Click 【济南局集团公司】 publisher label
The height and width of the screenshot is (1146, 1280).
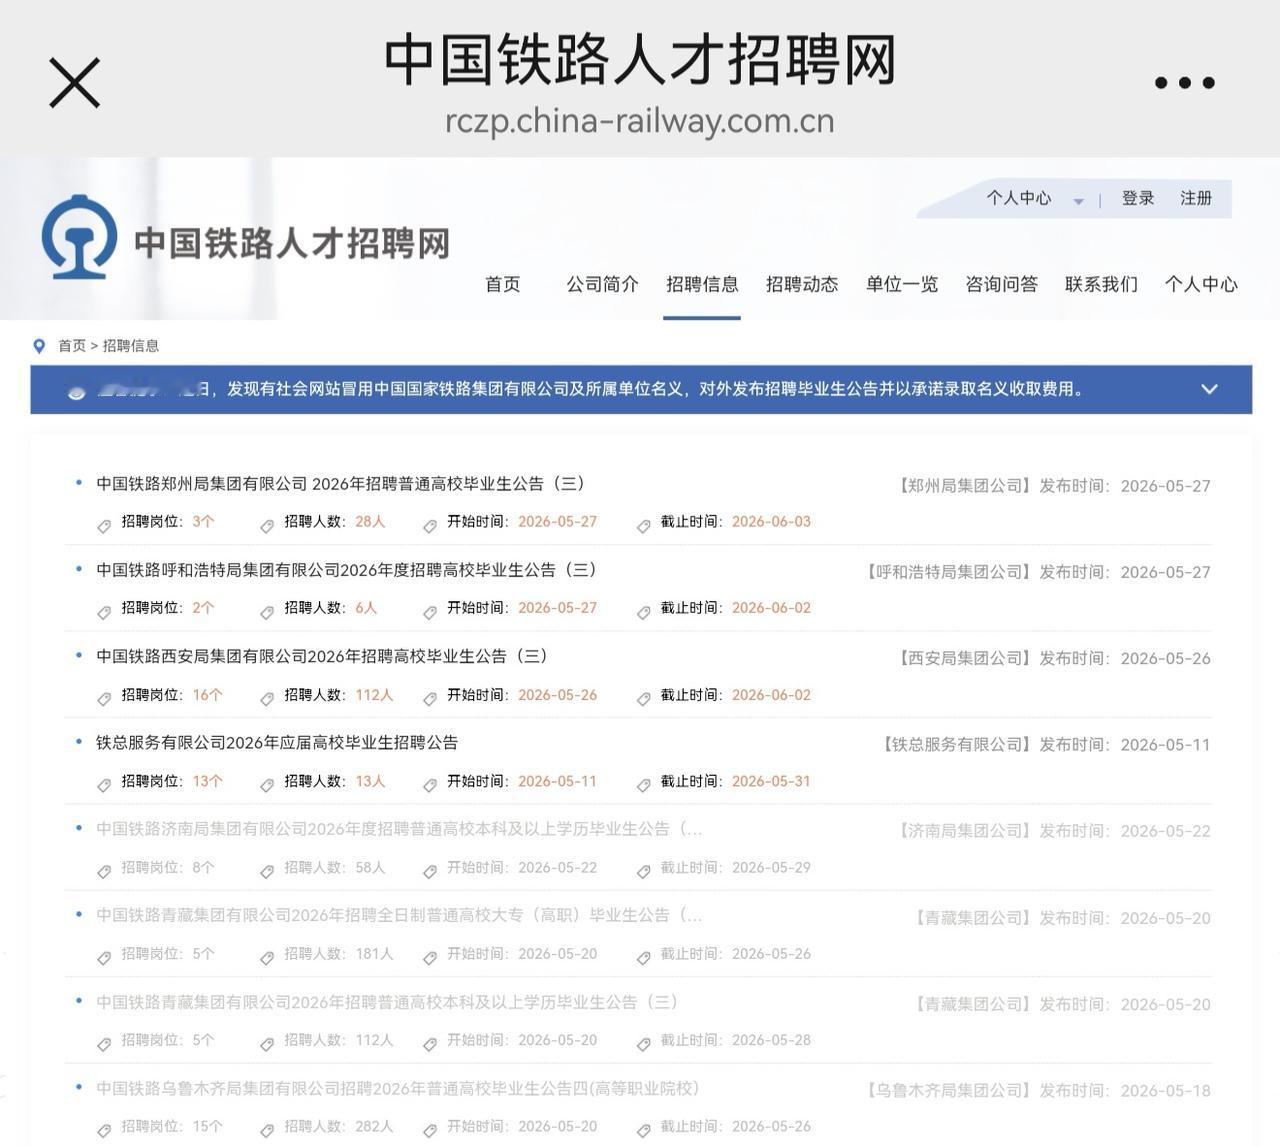point(964,831)
